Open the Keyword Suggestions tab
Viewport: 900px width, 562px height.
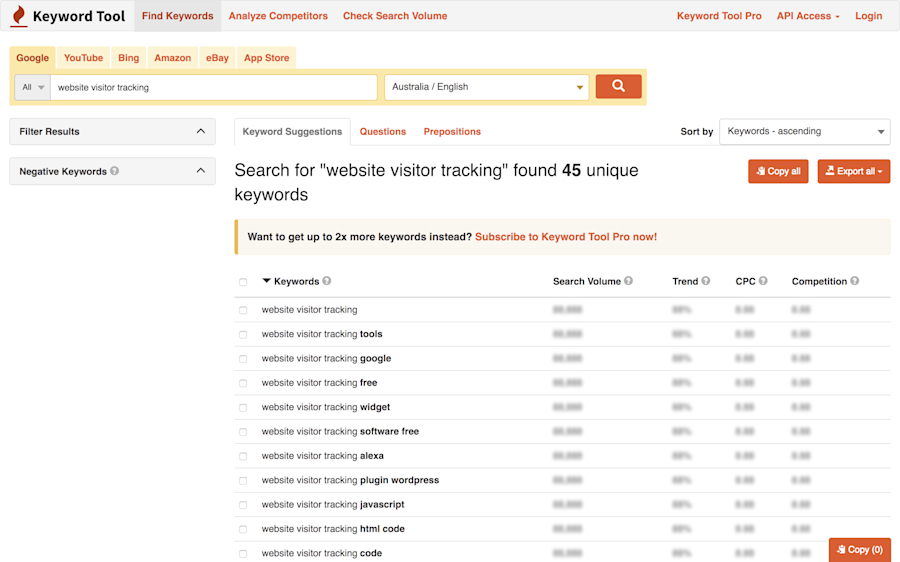pos(292,131)
